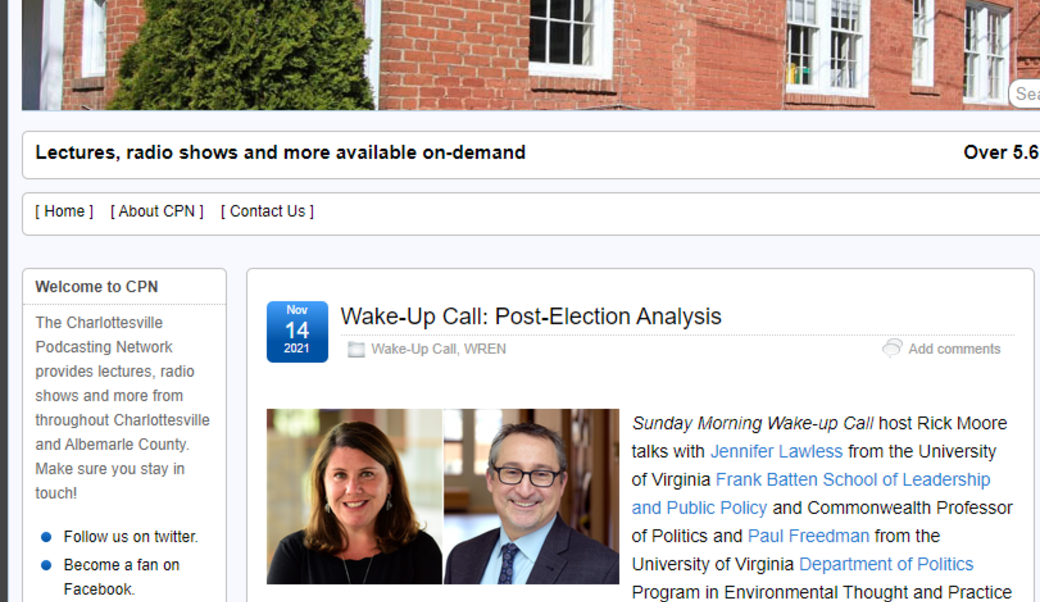Open the Frank Batten School of Leadership link
The image size is (1040, 602).
tap(852, 480)
